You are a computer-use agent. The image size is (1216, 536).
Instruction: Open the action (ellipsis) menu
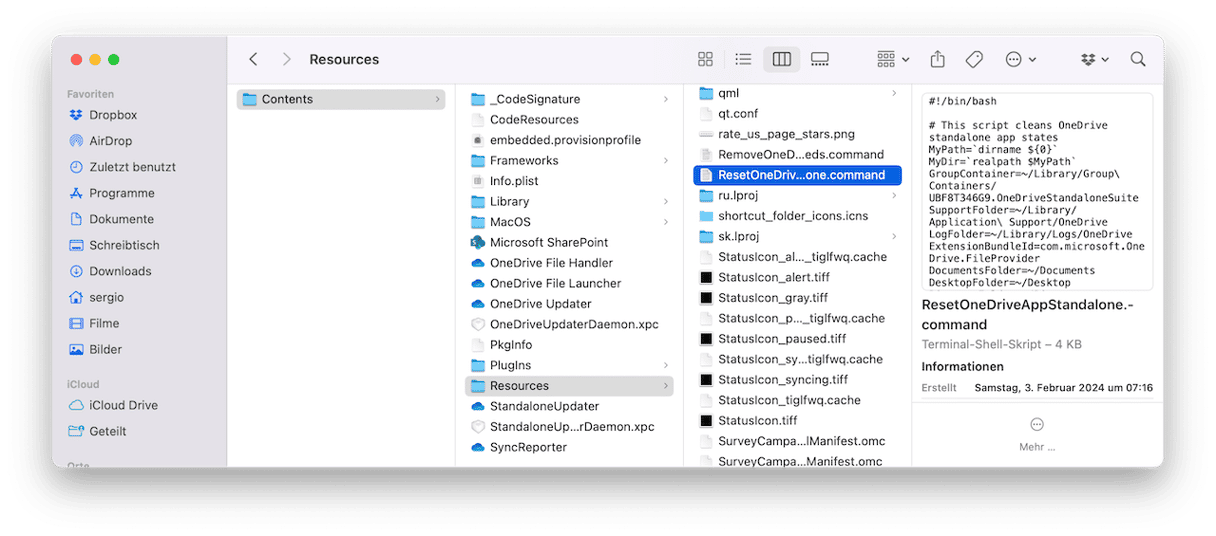coord(1020,60)
